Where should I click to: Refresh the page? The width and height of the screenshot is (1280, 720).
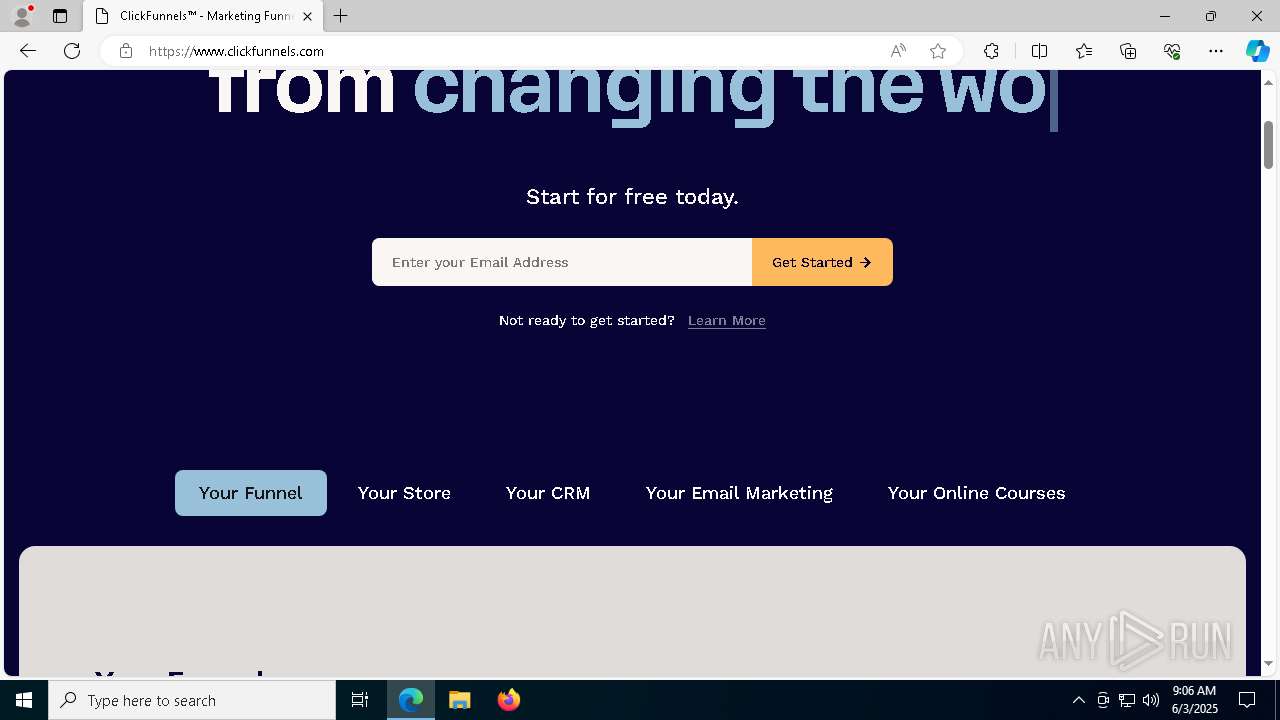pyautogui.click(x=72, y=51)
